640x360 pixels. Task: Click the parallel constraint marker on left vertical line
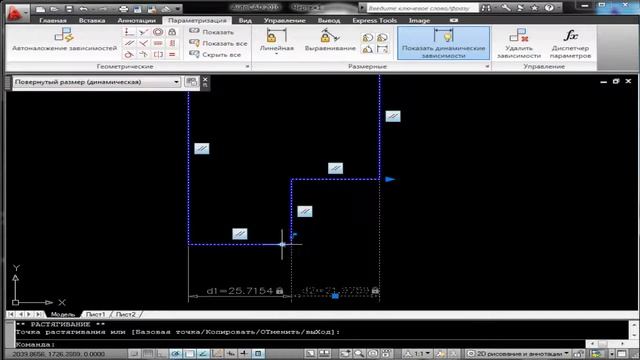click(x=202, y=149)
